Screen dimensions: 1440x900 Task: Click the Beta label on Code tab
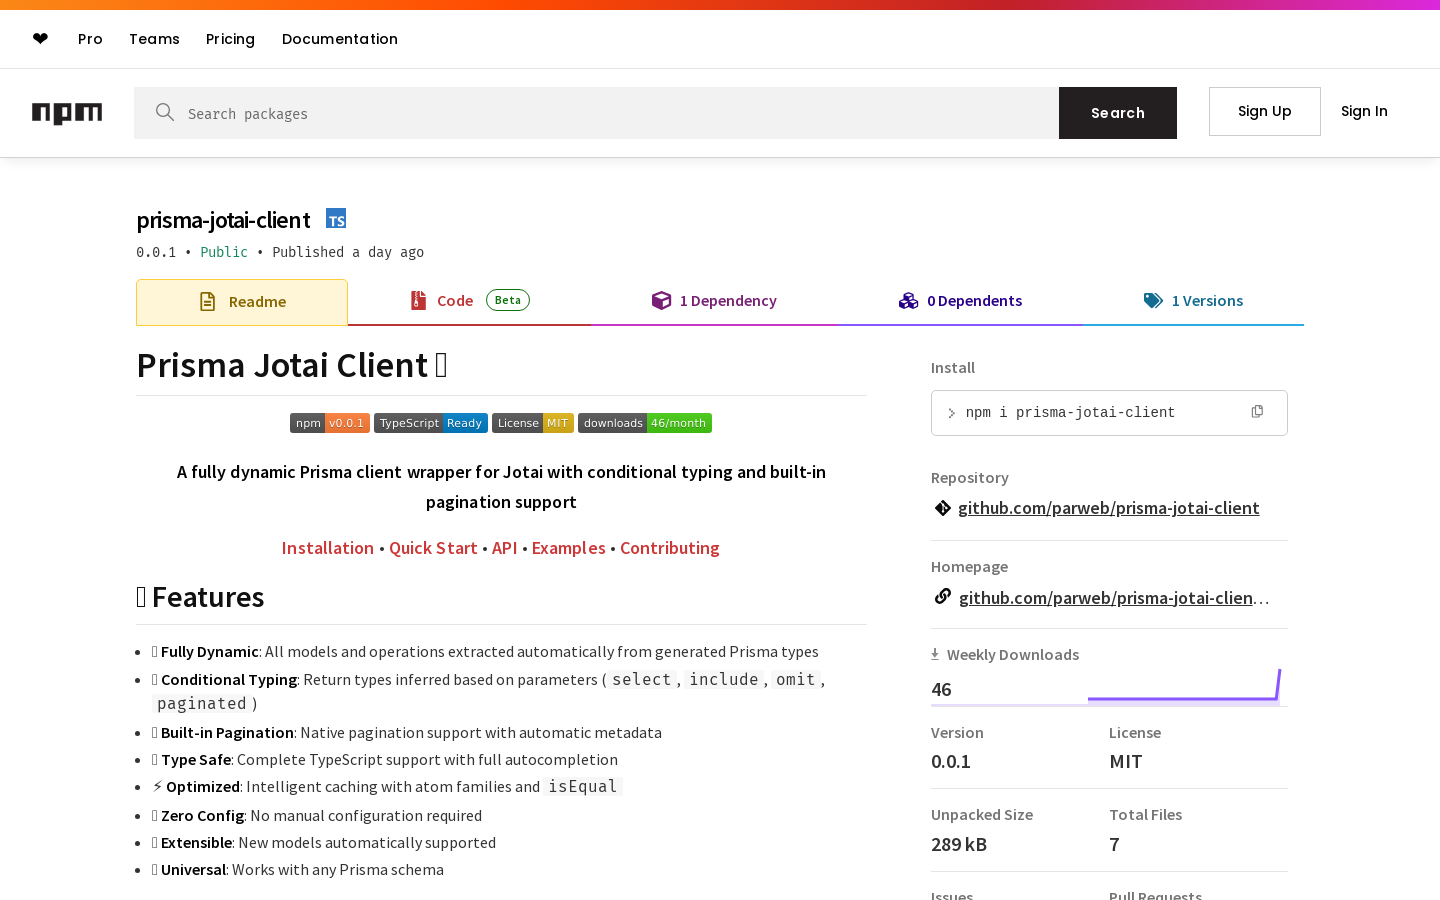(508, 300)
